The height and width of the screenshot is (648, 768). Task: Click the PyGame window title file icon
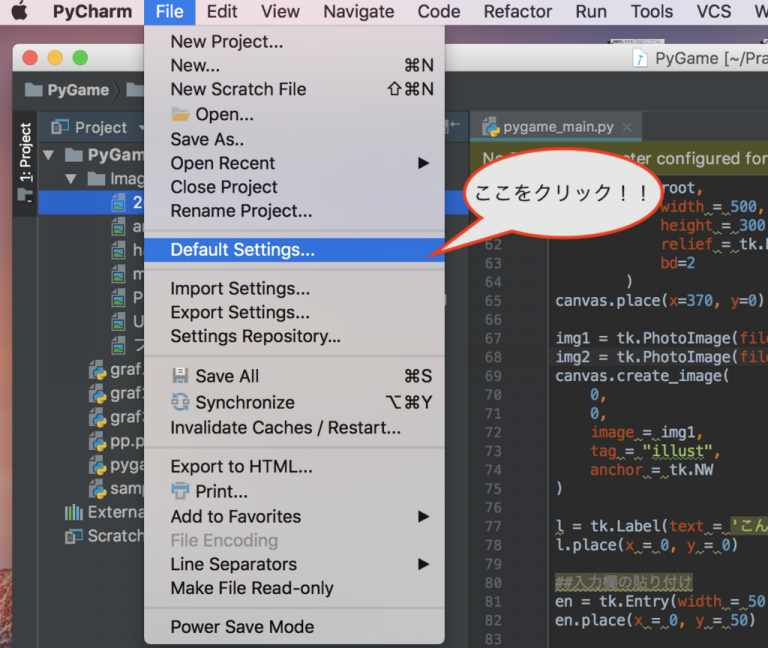640,58
